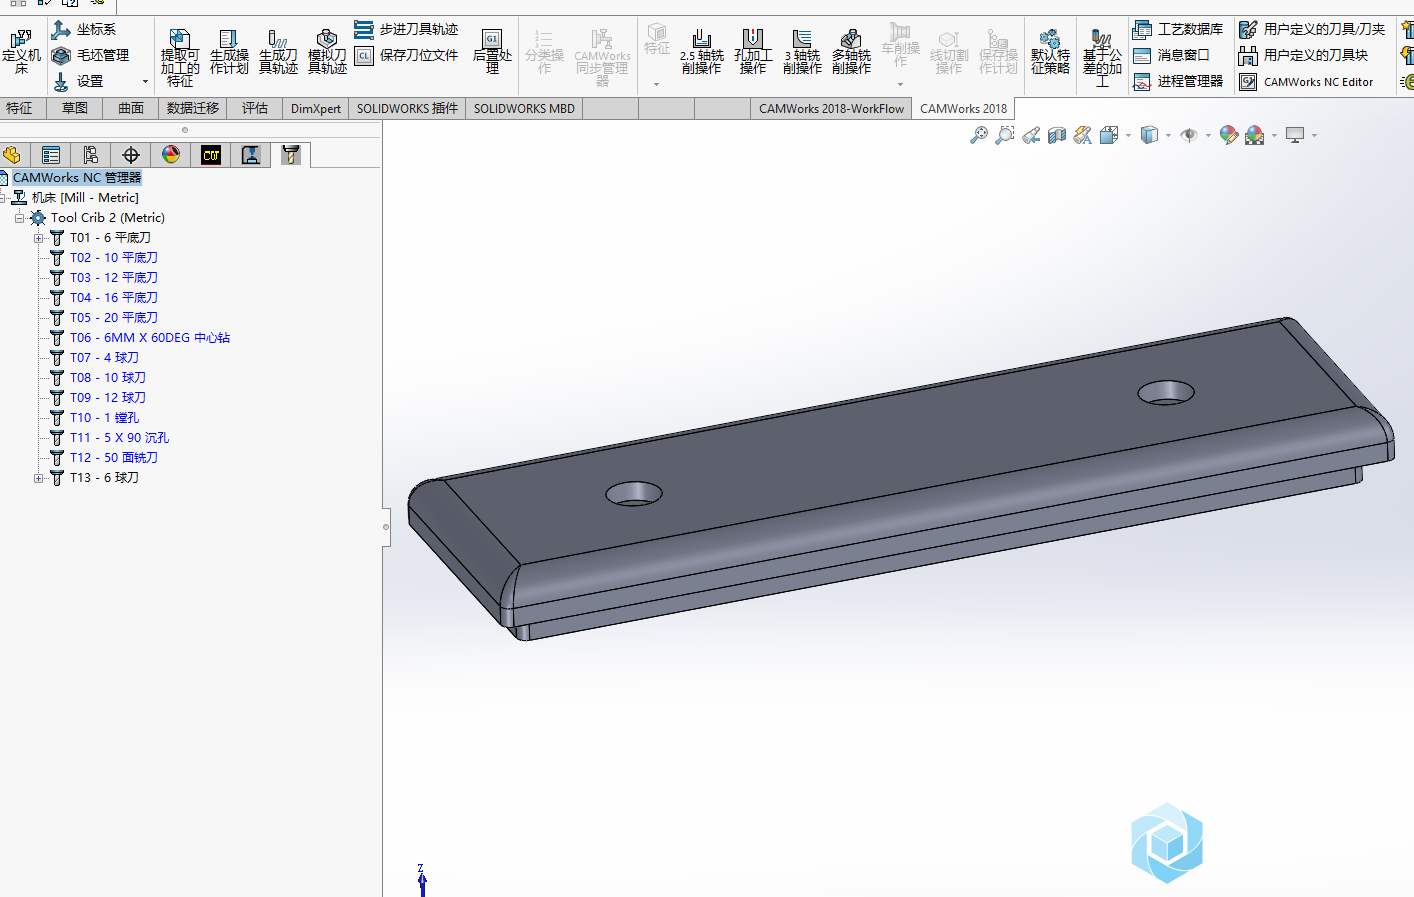Click 基于公差的加工 tolerance based machining
Screen dimensions: 1414x897
(1102, 58)
